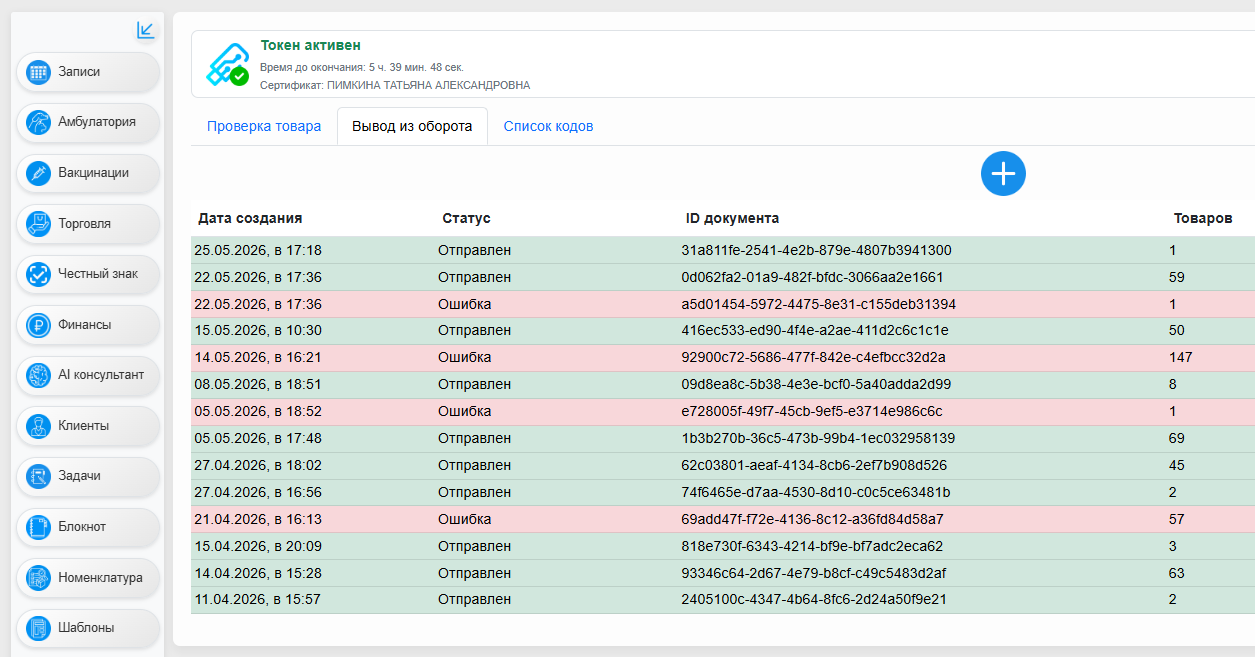Viewport: 1255px width, 657px height.
Task: Open error row 05.05.2026, в 18:52
Action: (x=723, y=411)
